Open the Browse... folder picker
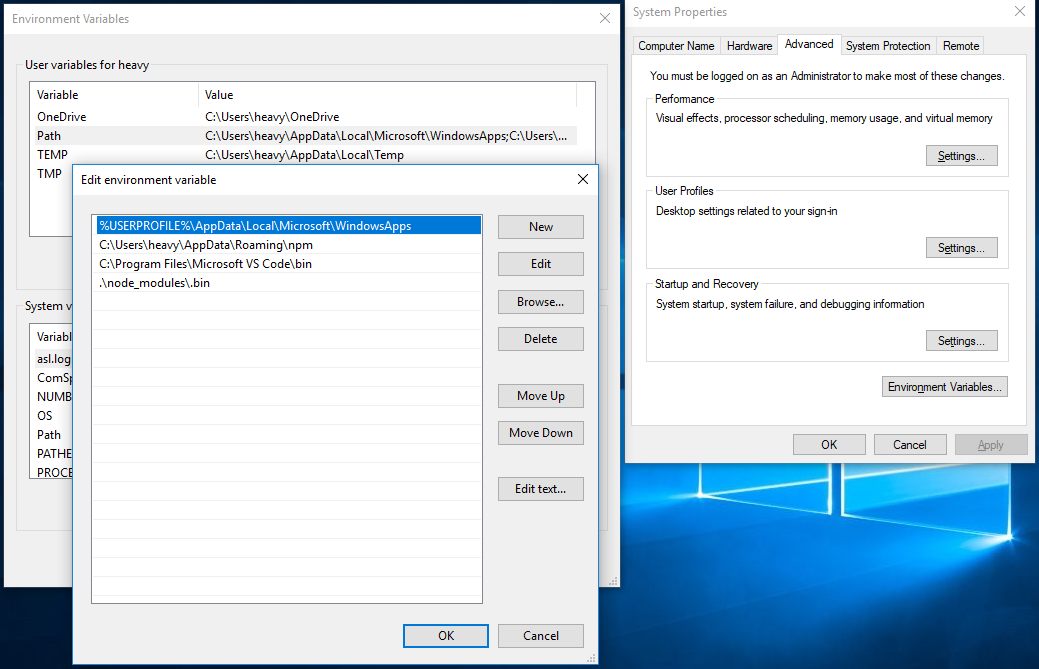This screenshot has width=1039, height=669. click(x=541, y=301)
